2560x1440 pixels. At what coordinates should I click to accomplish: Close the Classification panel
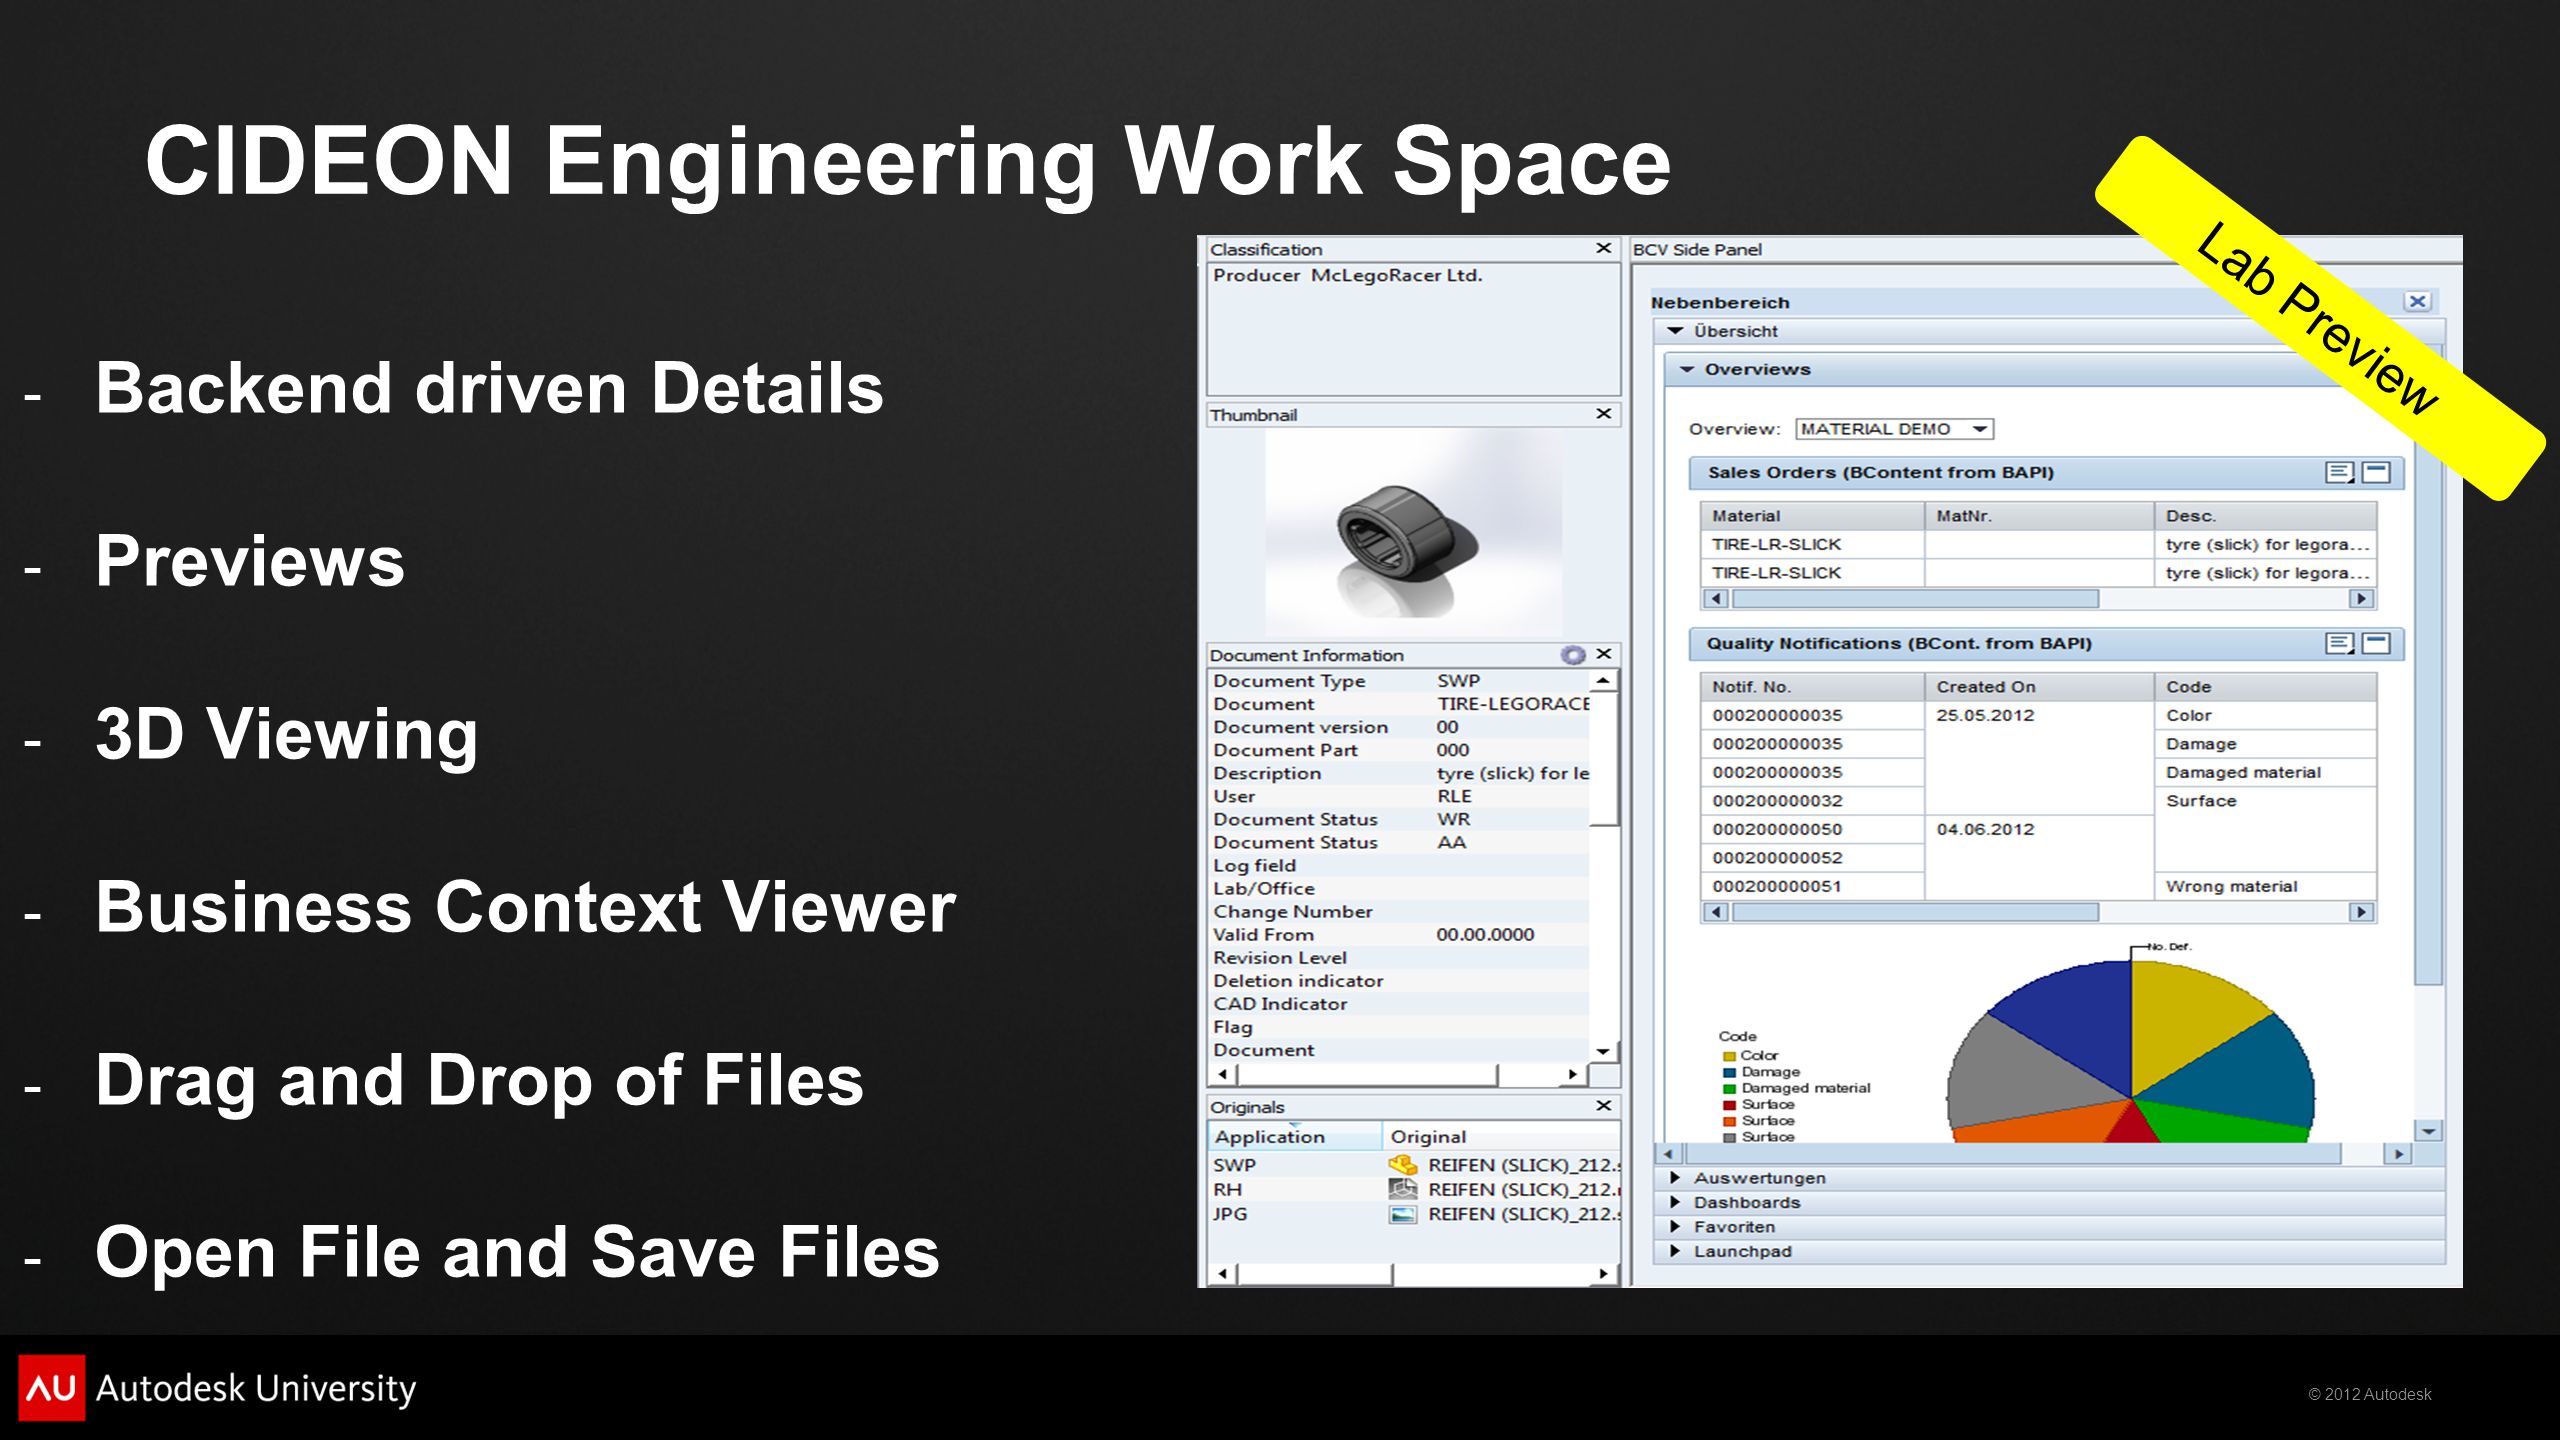coord(1603,248)
